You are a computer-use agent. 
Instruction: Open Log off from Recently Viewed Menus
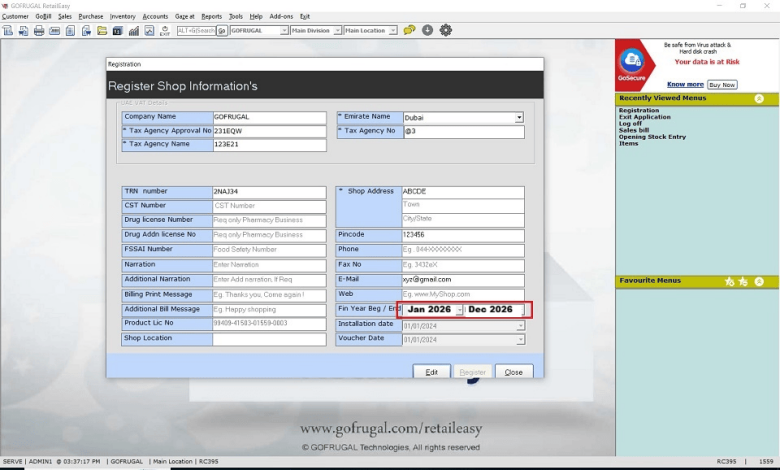coord(630,124)
